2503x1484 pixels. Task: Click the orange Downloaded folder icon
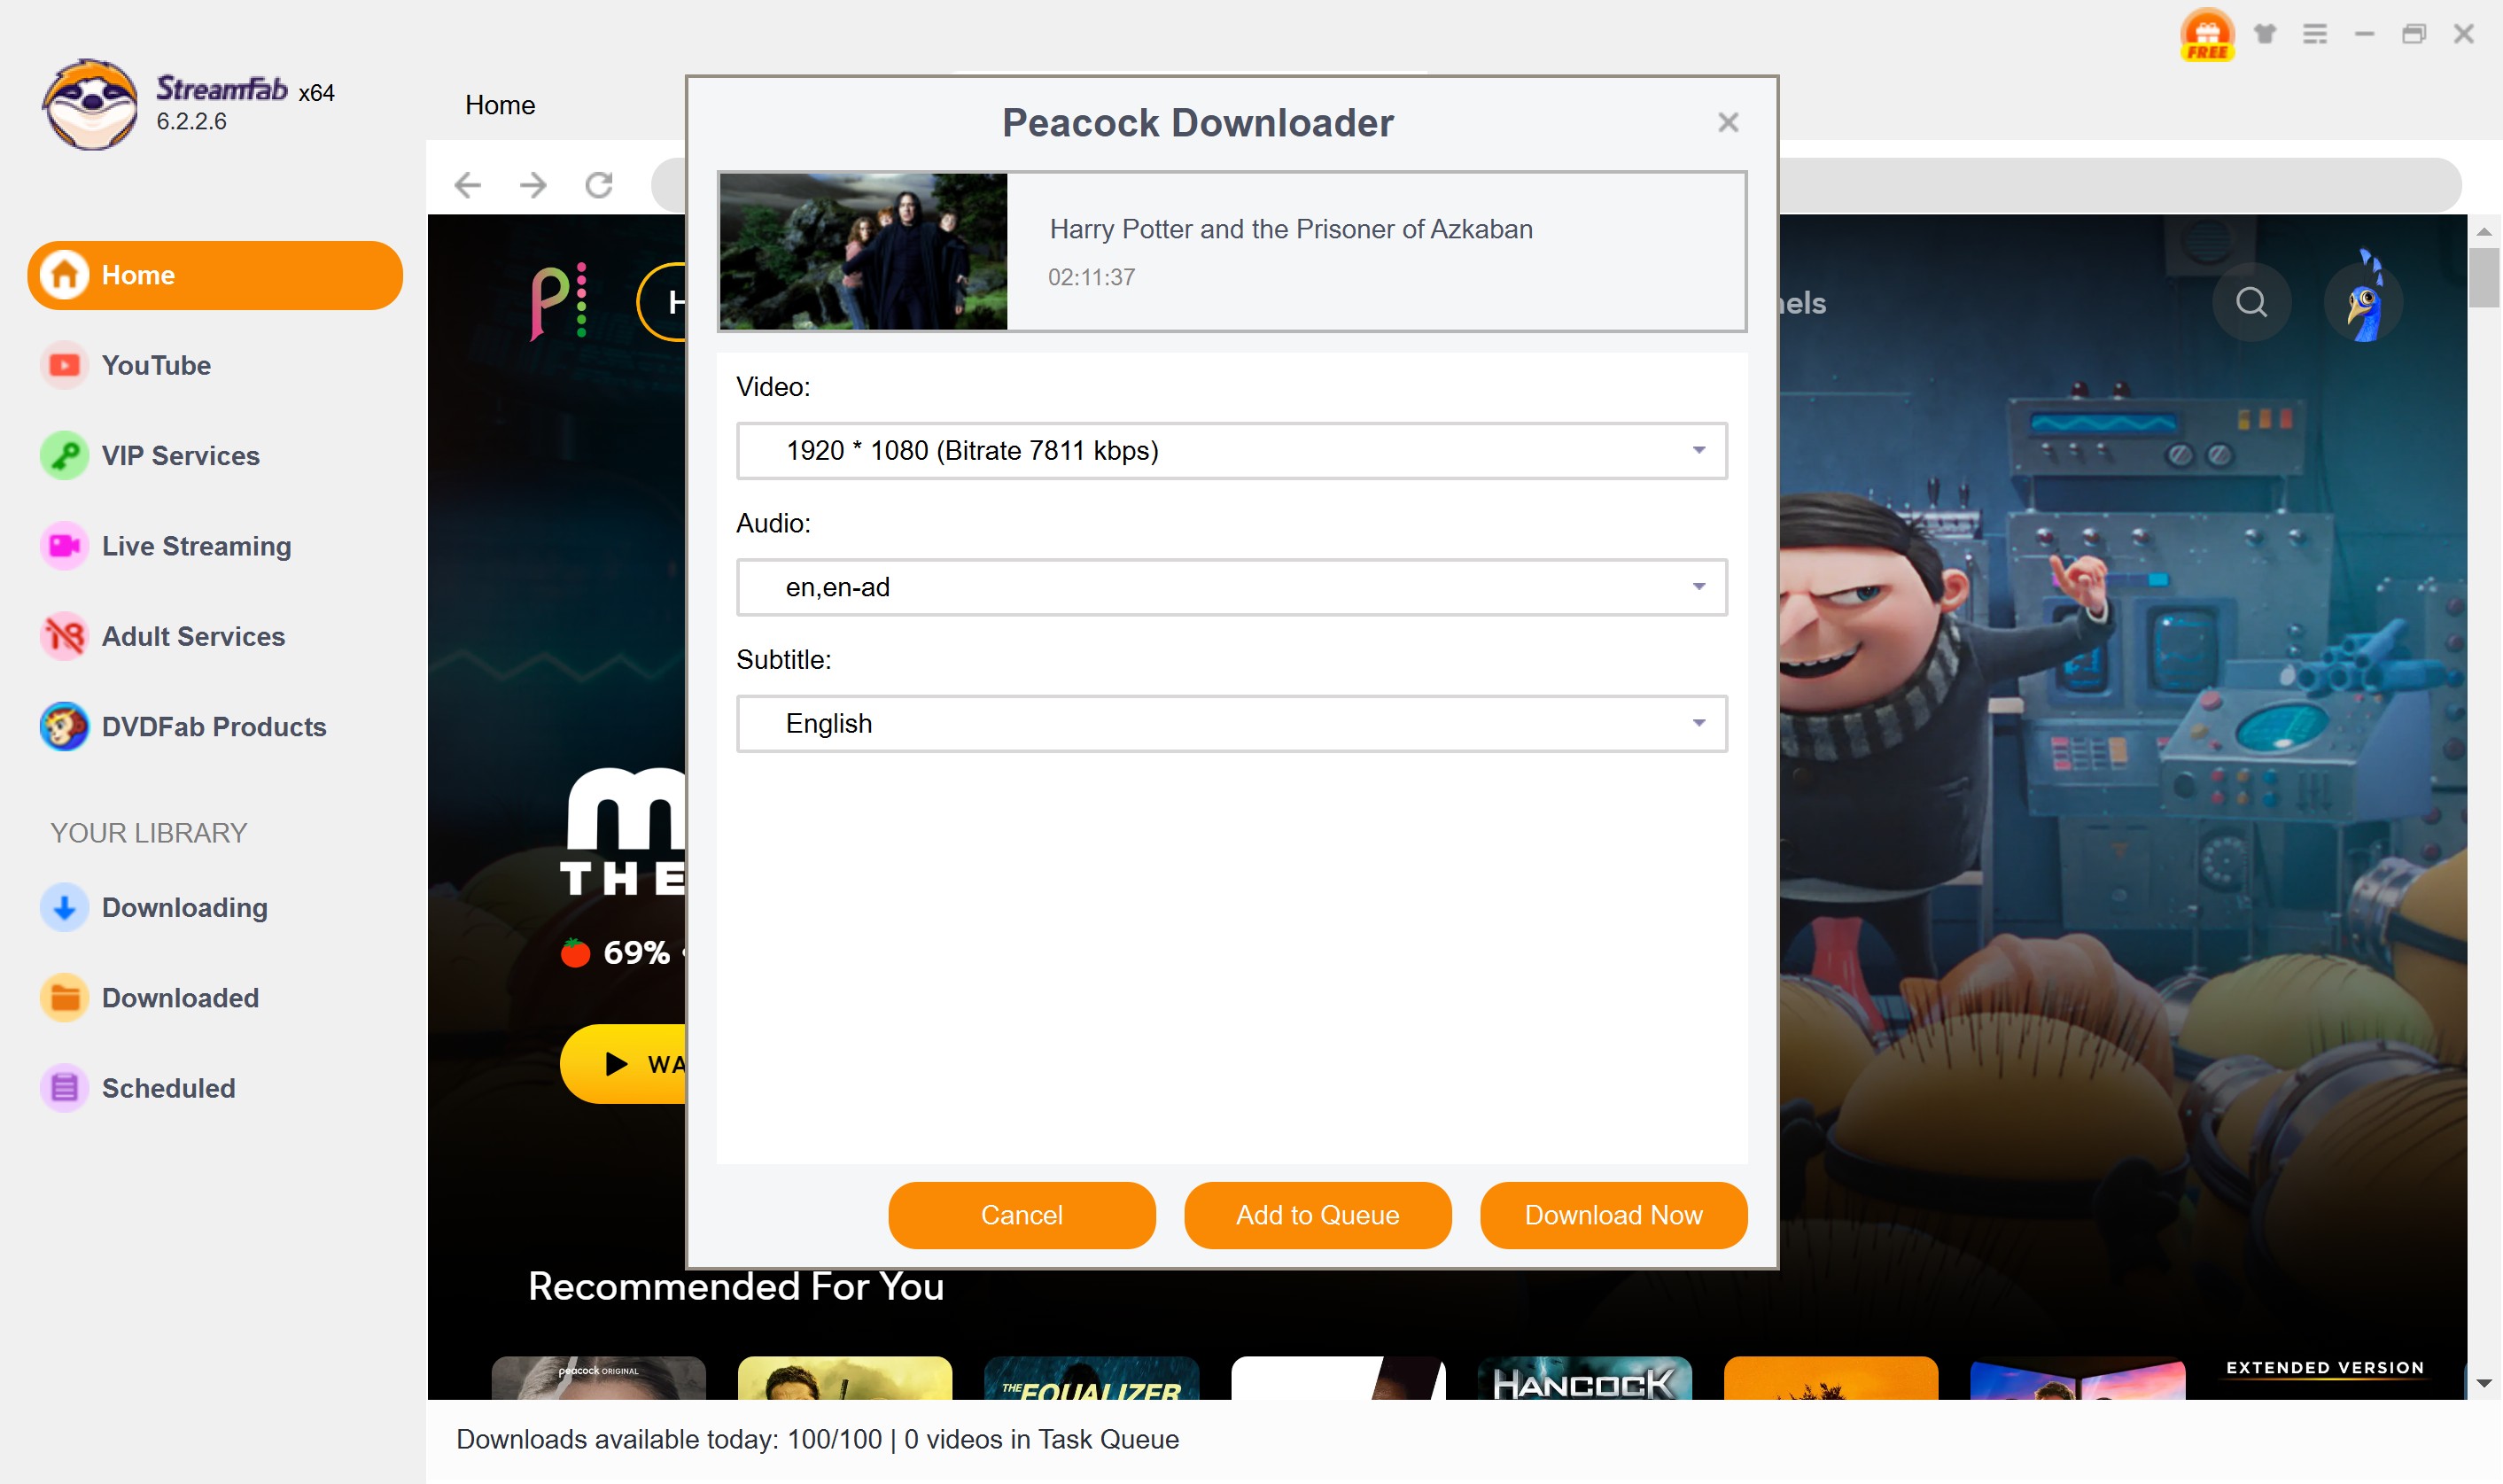(x=65, y=998)
